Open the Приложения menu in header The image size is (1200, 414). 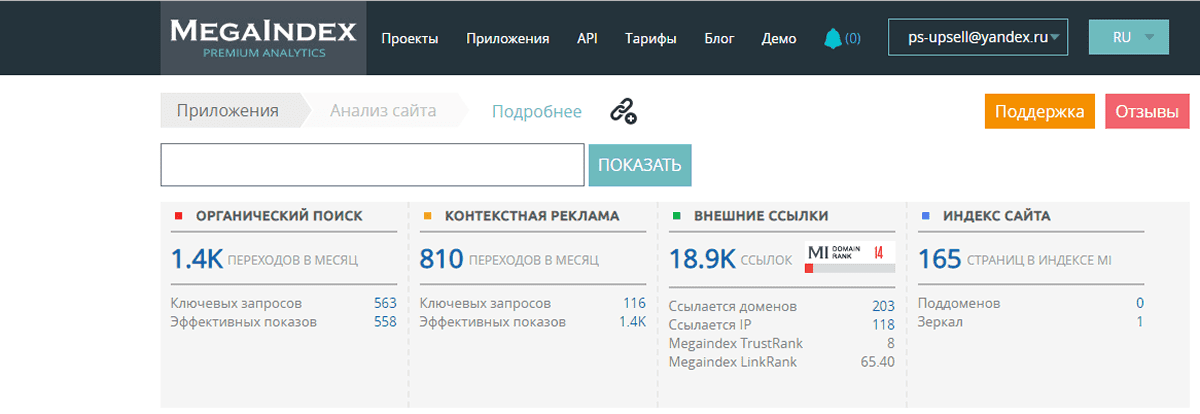coord(508,39)
